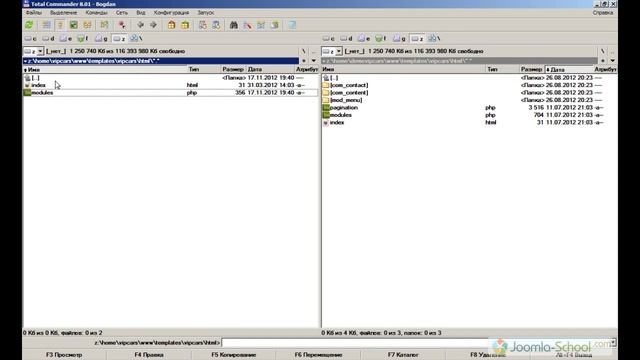Open the Сеть menu

tap(122, 13)
